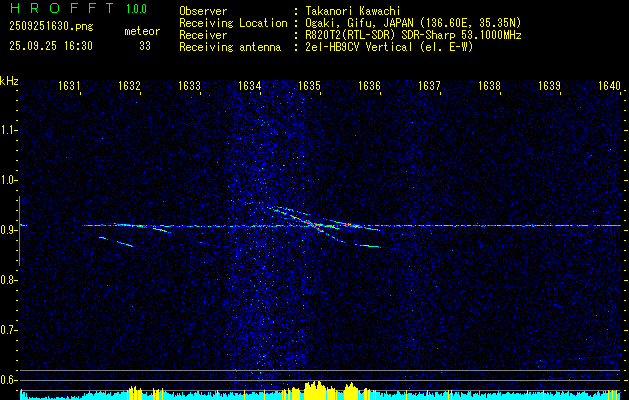This screenshot has width=629, height=400.
Task: Click the 0.7 kHz axis label
Action: tap(7, 330)
